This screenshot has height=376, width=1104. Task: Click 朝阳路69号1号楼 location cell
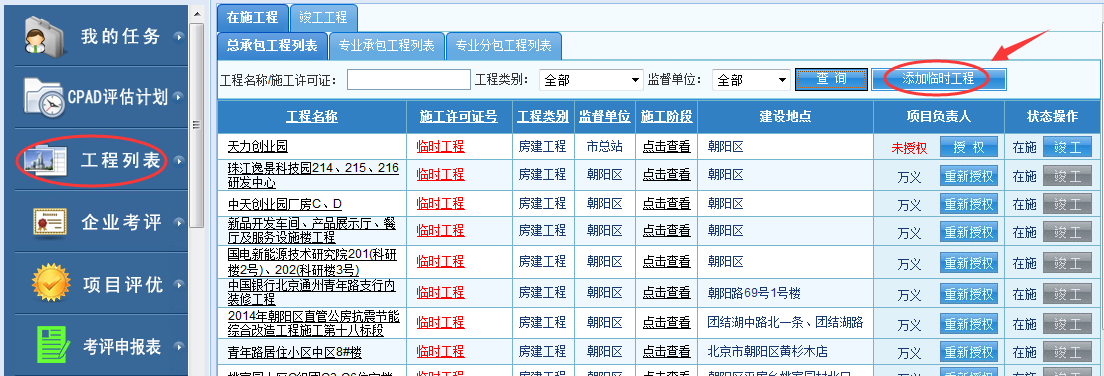pyautogui.click(x=754, y=292)
